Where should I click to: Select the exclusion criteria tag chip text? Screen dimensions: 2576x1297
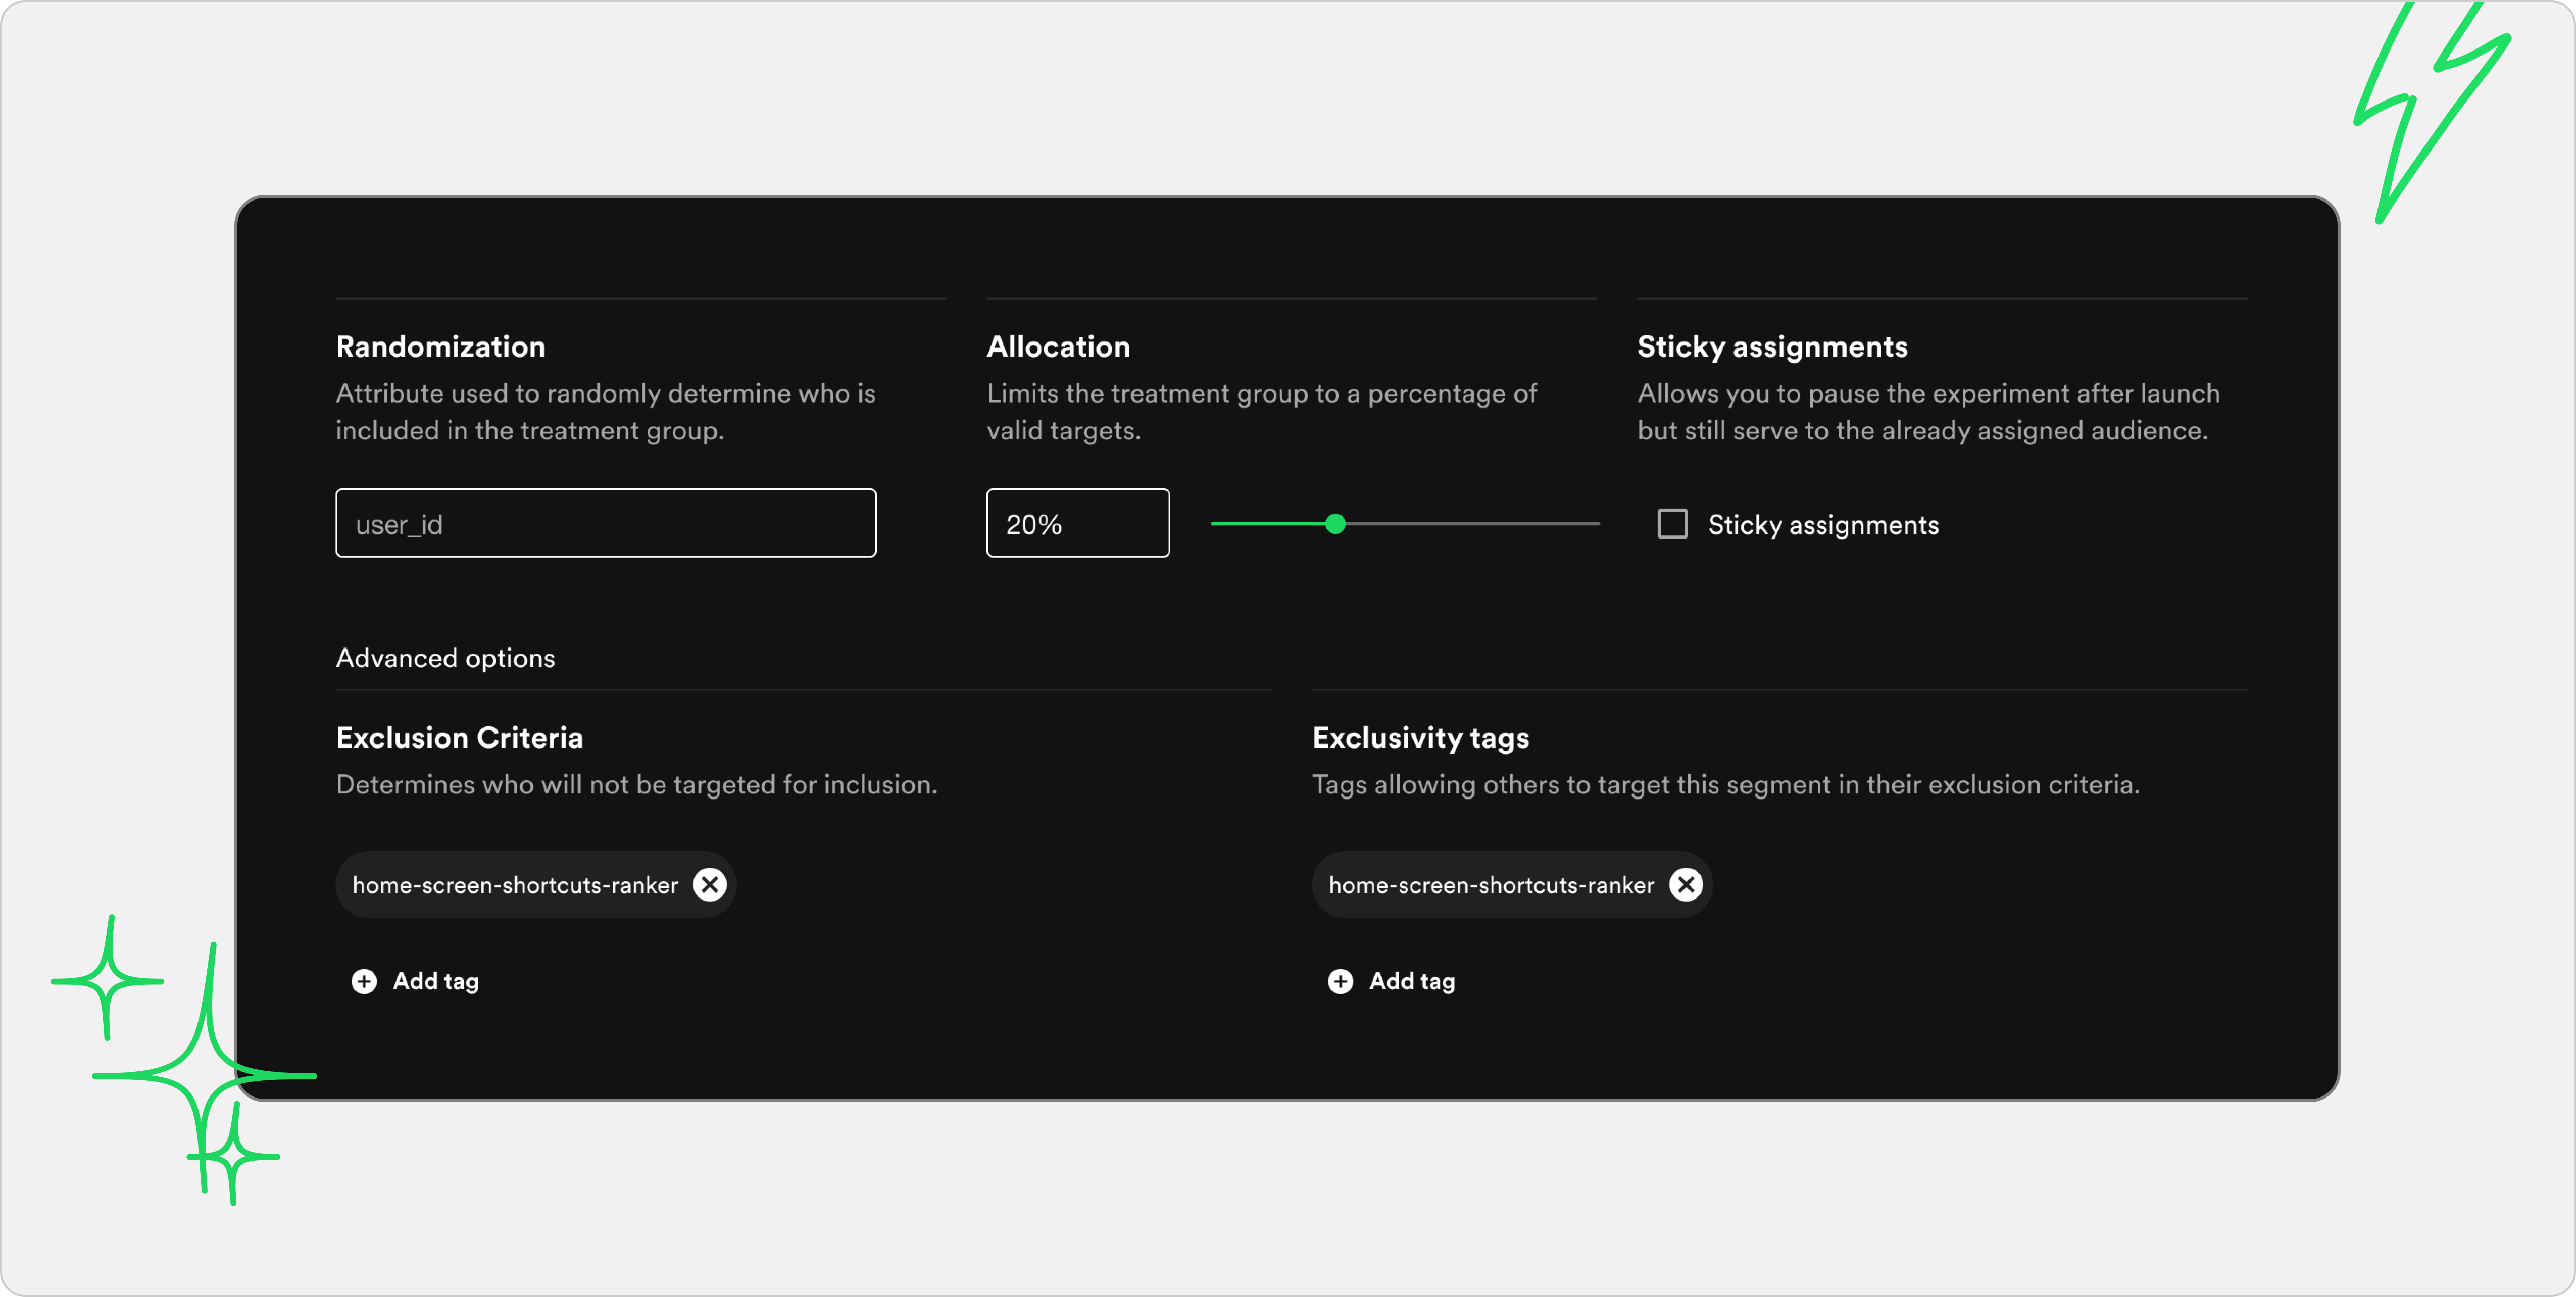(x=515, y=885)
